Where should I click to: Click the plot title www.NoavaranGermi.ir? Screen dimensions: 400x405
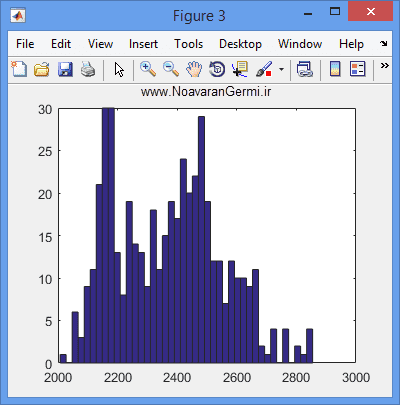click(206, 92)
